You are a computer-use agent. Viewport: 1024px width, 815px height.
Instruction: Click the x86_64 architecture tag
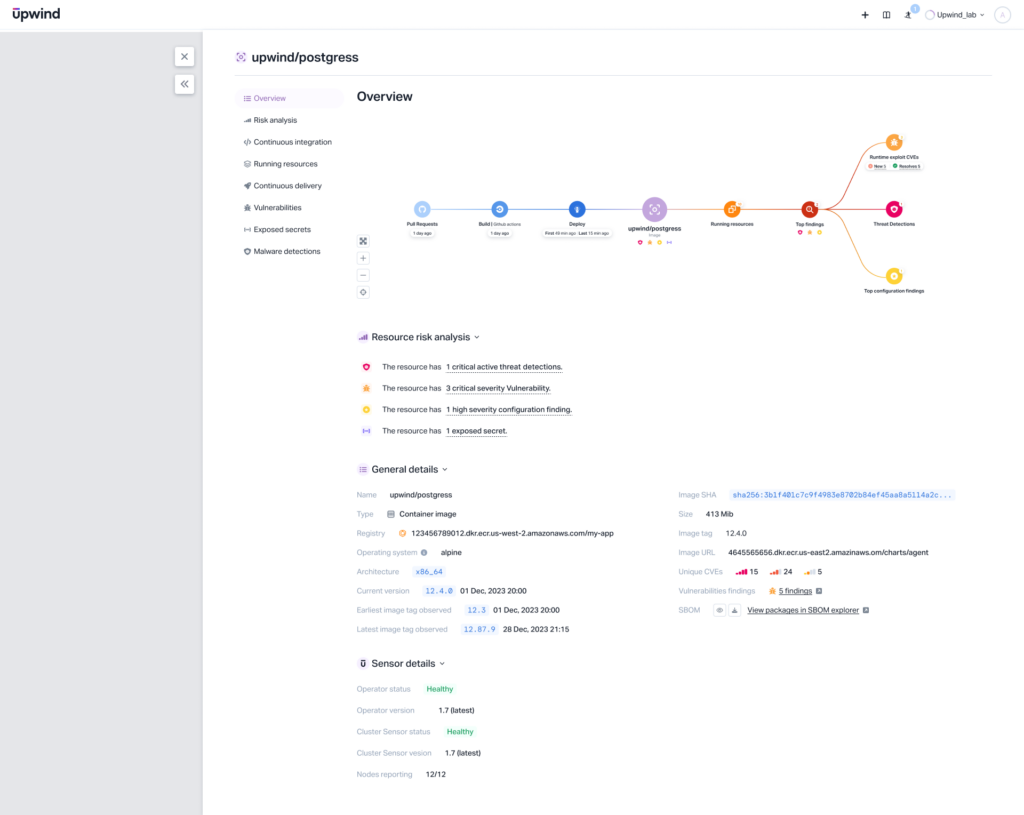coord(429,572)
